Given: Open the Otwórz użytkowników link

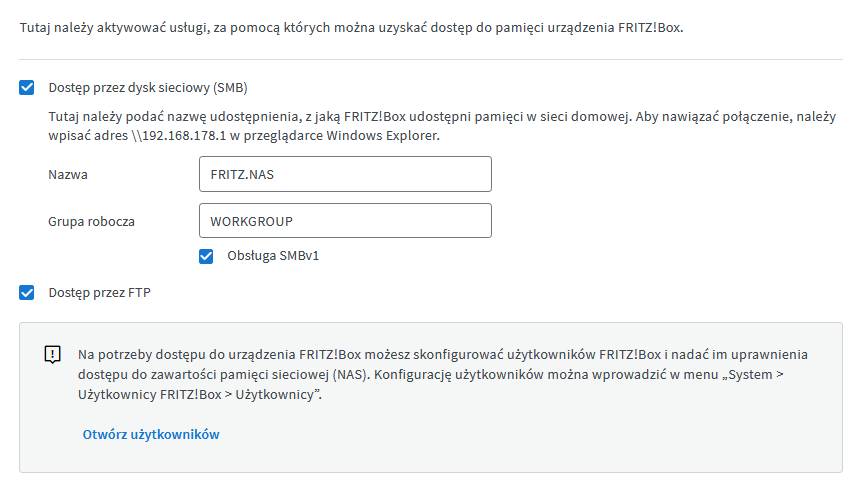Looking at the screenshot, I should click(151, 434).
